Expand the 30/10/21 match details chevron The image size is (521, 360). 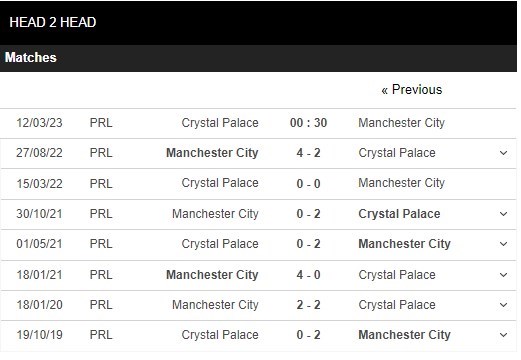coord(503,214)
